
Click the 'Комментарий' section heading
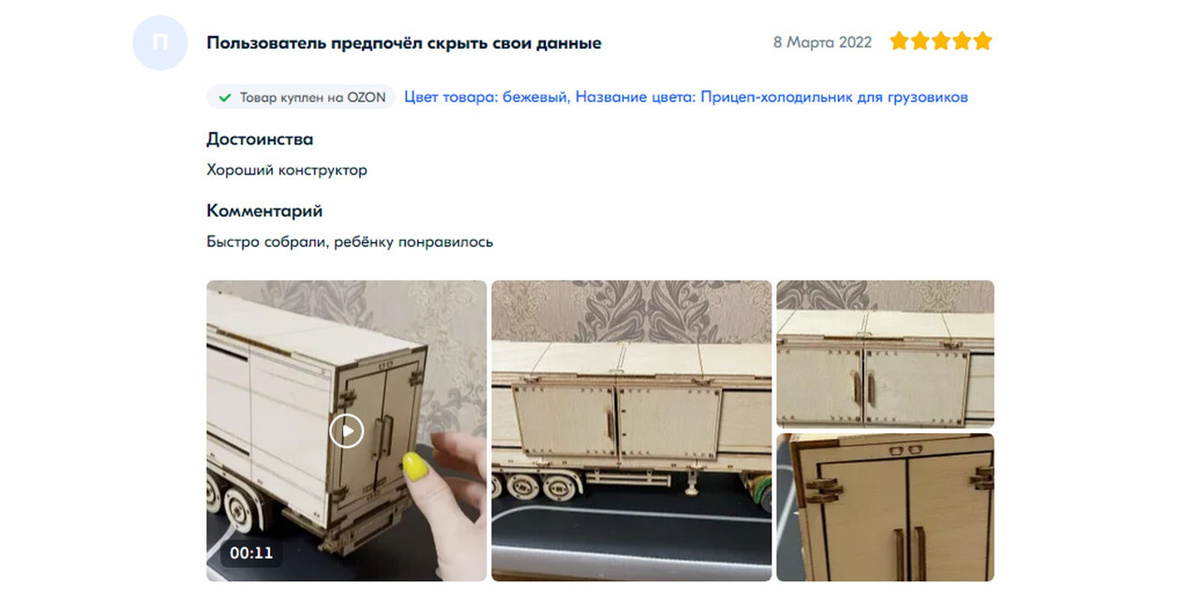[265, 211]
